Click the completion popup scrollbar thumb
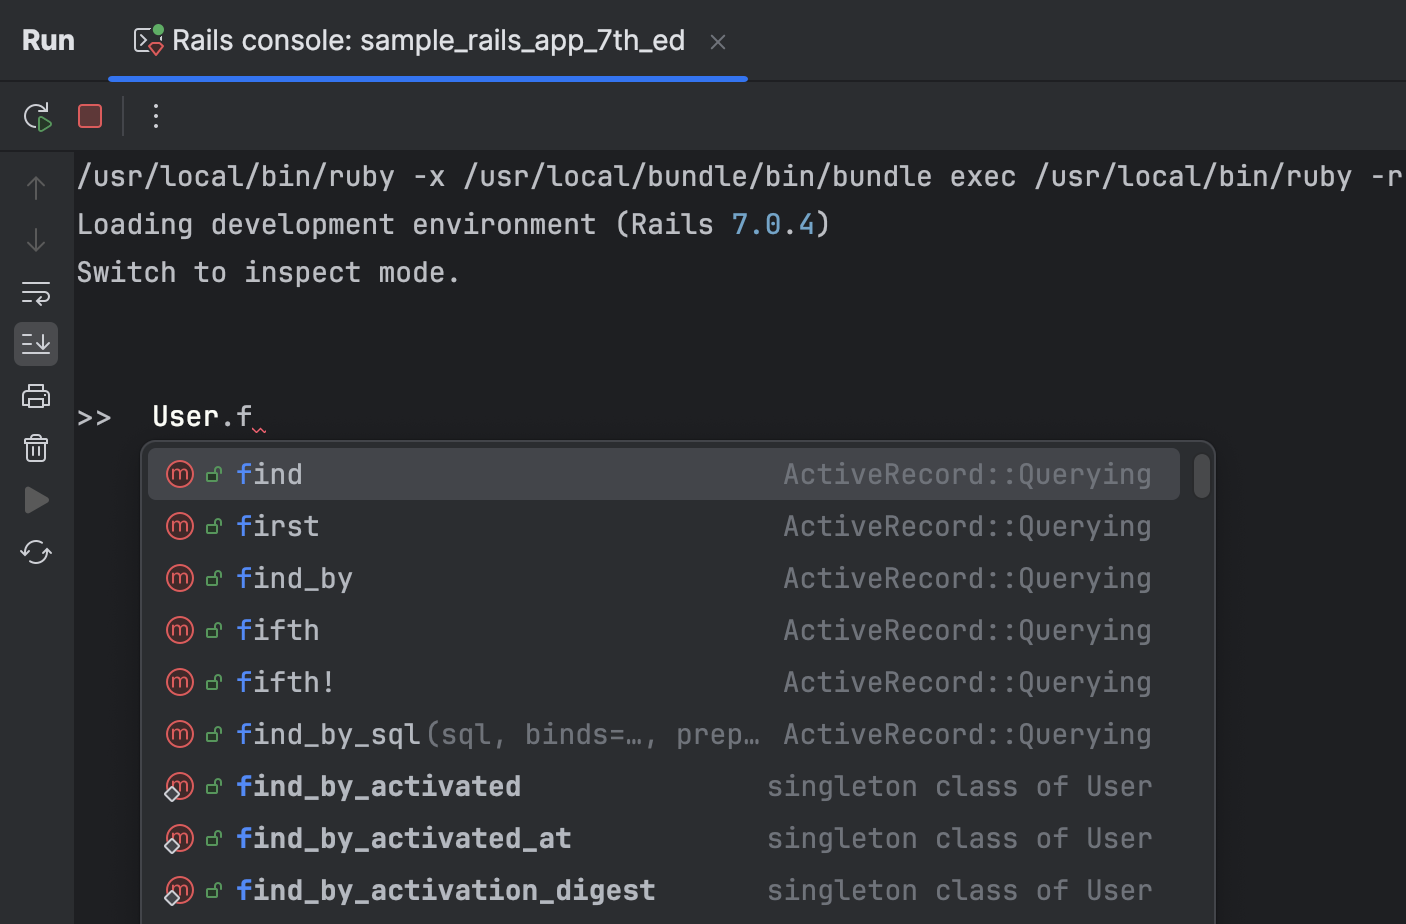This screenshot has height=924, width=1406. click(1201, 476)
